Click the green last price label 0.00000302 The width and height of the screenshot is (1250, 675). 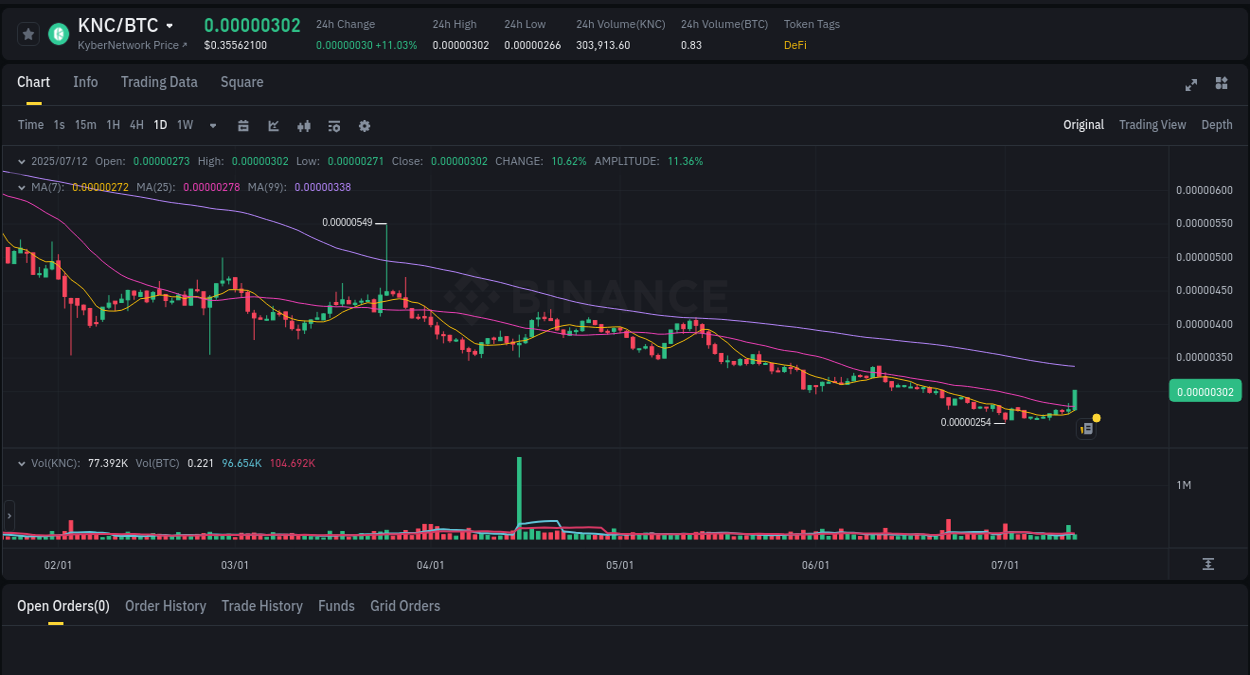click(1205, 390)
